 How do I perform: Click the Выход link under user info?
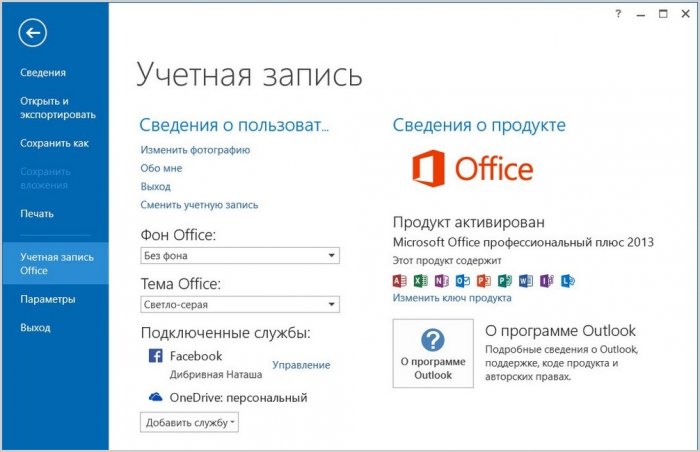pos(155,187)
